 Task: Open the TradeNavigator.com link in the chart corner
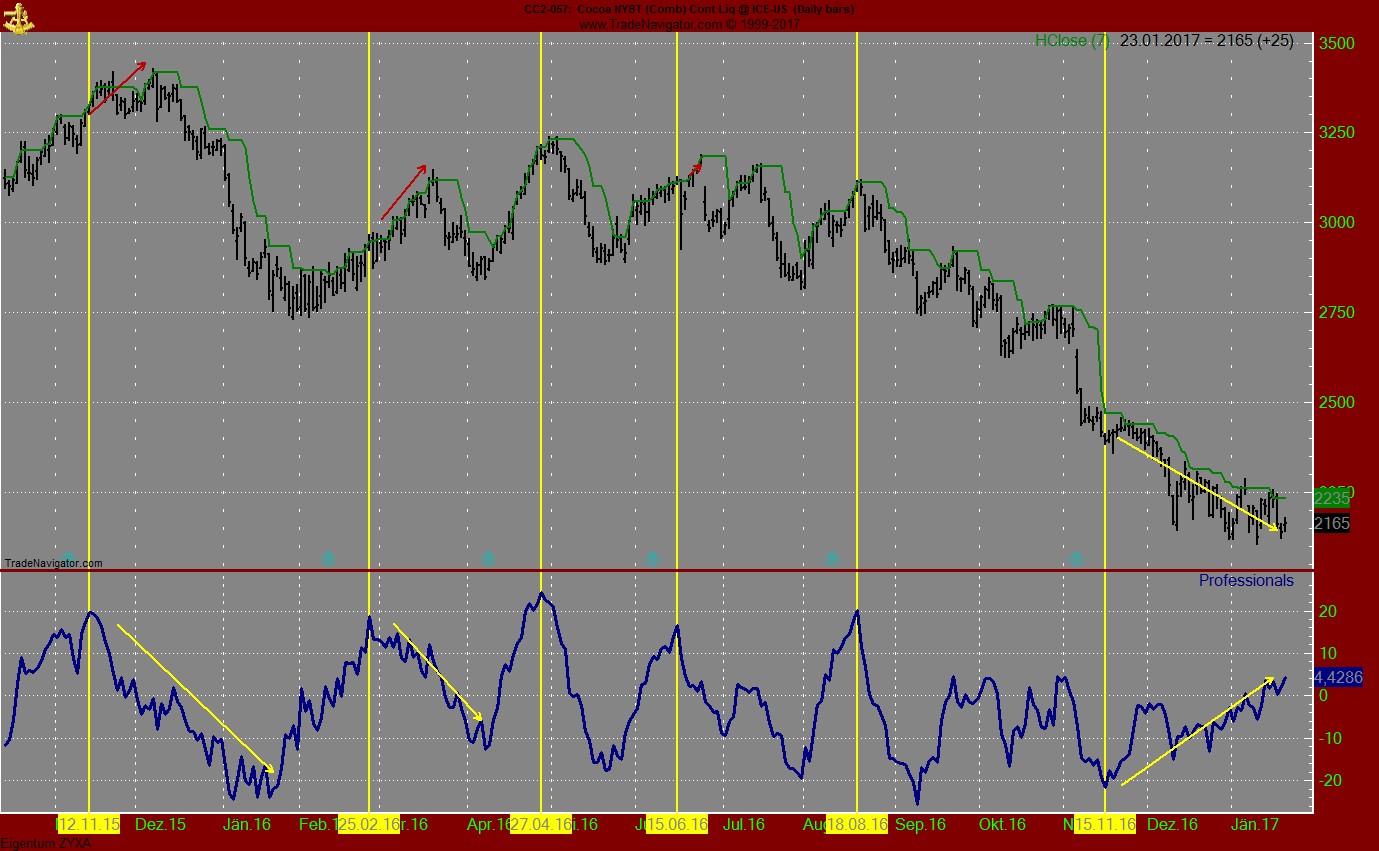coord(53,564)
